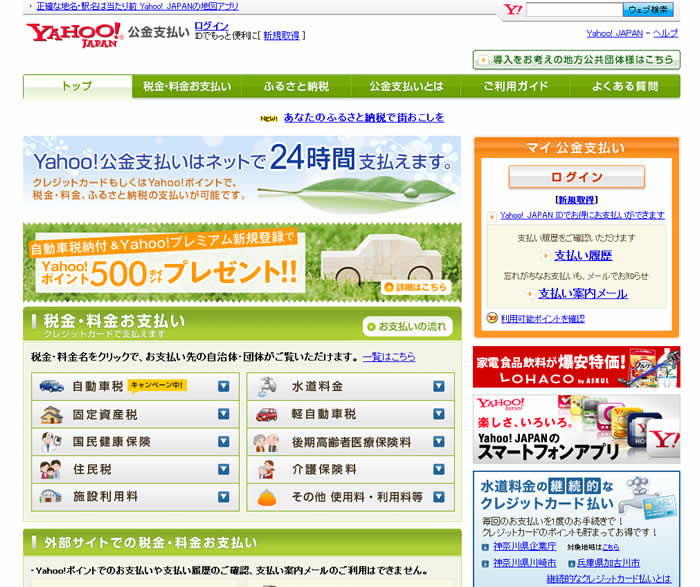Click the blue car icon for 自動車税
This screenshot has height=587, width=700.
[51, 386]
